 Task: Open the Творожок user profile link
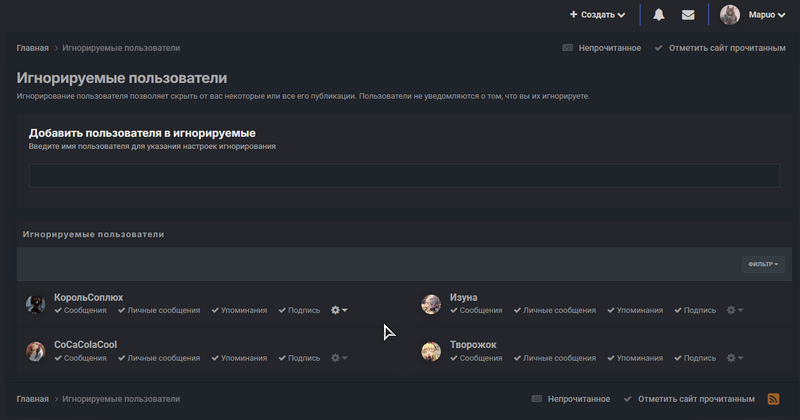473,345
